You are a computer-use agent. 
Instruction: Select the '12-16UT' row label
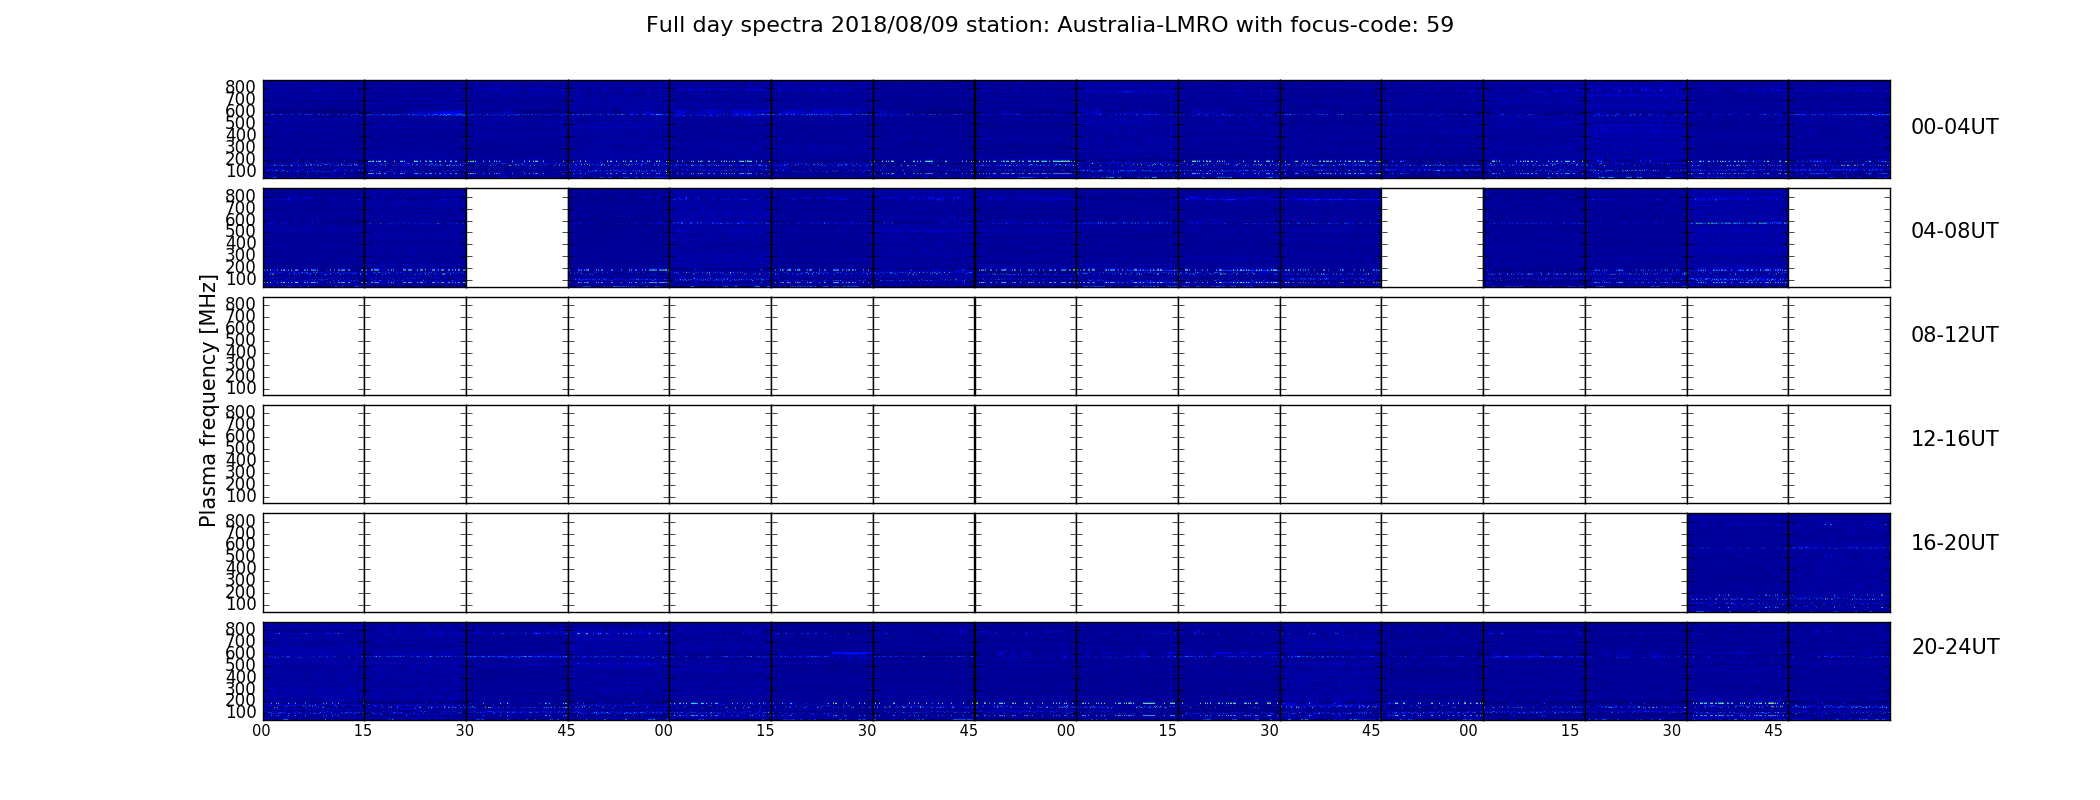pyautogui.click(x=1954, y=439)
